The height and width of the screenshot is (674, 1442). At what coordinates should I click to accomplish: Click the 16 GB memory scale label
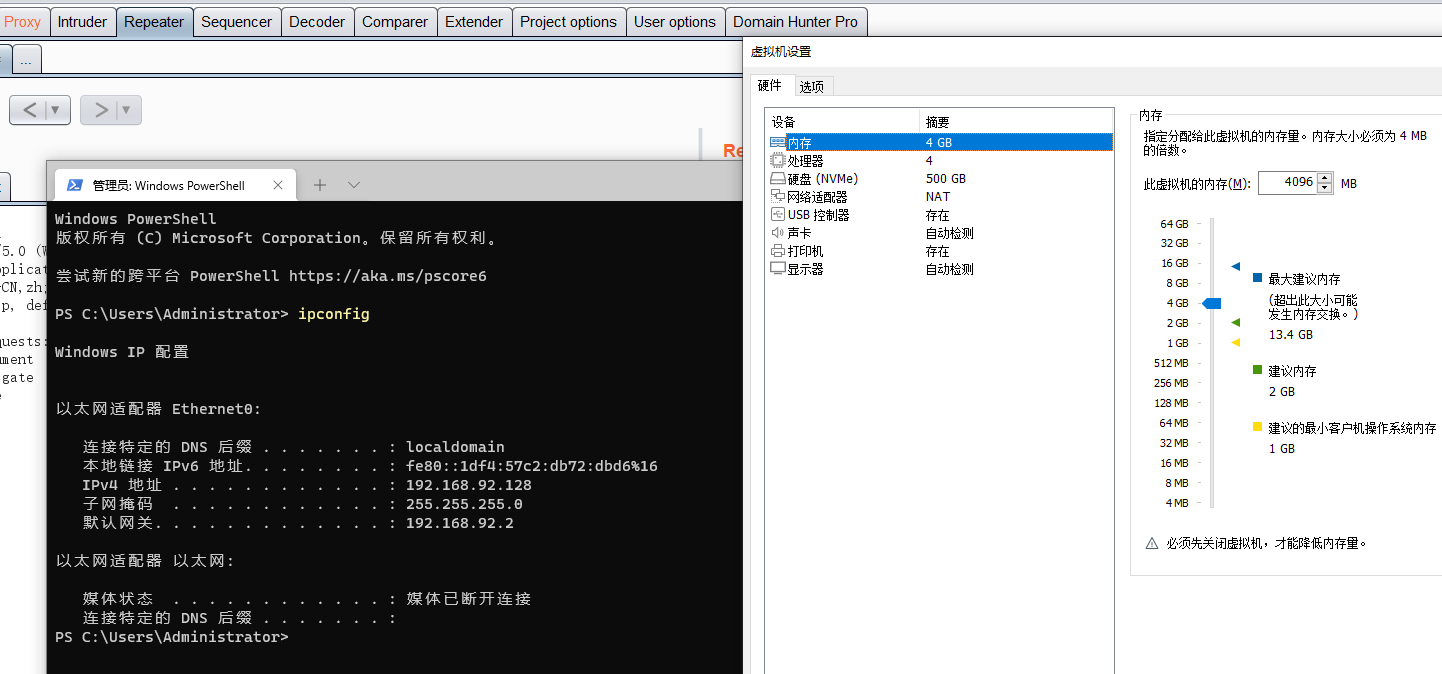click(x=1174, y=264)
